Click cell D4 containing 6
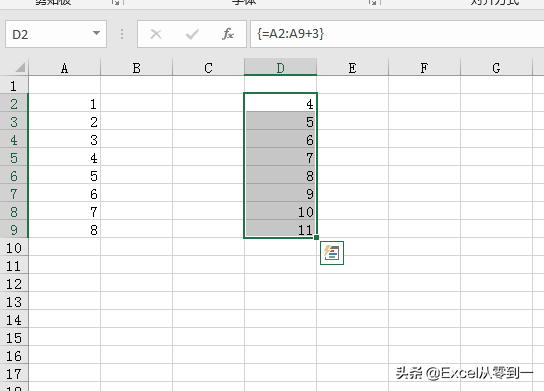The height and width of the screenshot is (391, 544). pyautogui.click(x=280, y=139)
